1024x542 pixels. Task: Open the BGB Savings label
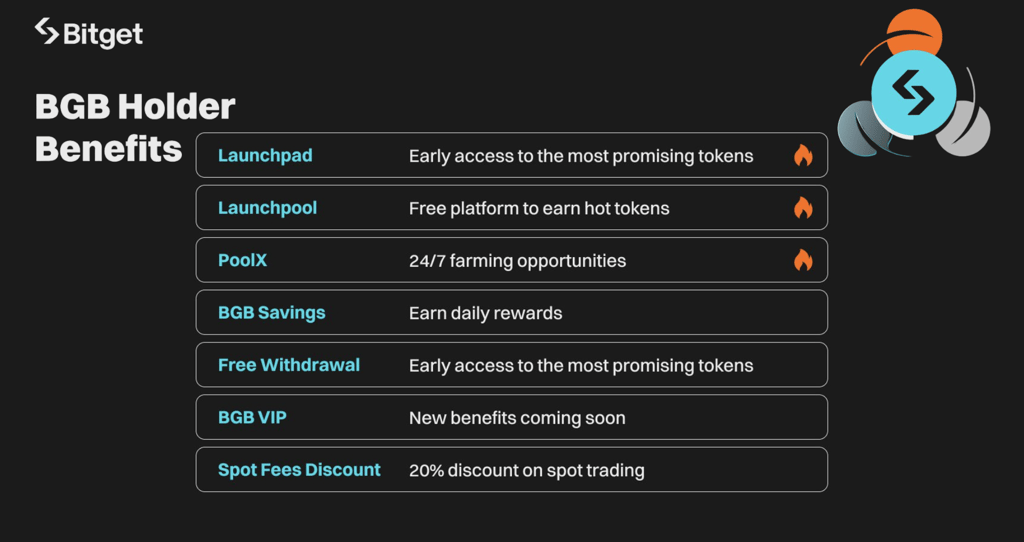272,312
